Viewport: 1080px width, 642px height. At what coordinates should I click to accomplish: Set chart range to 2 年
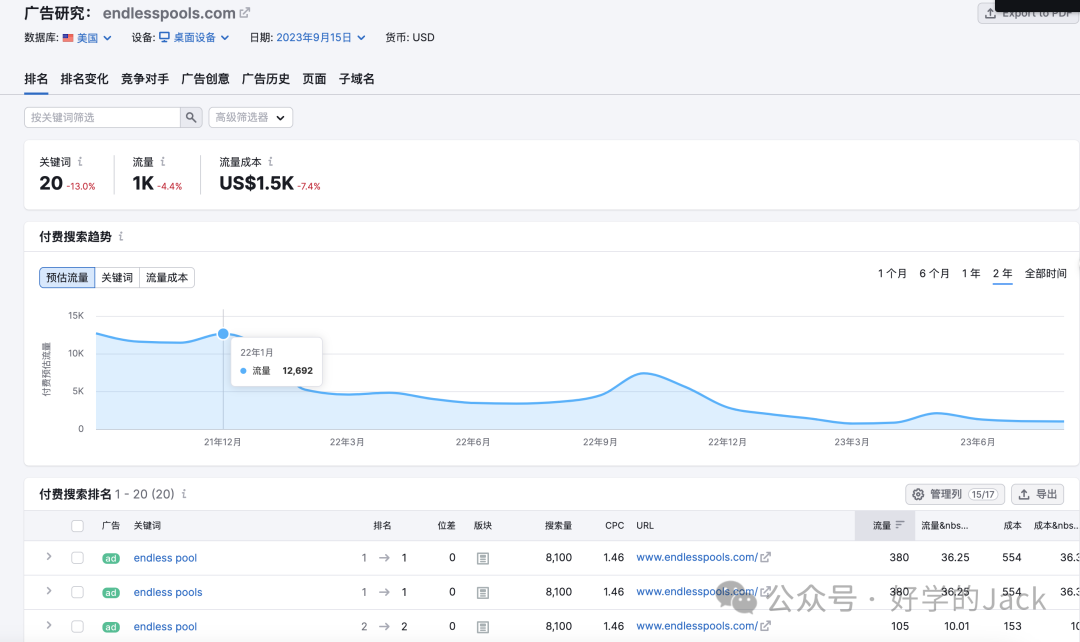1002,273
